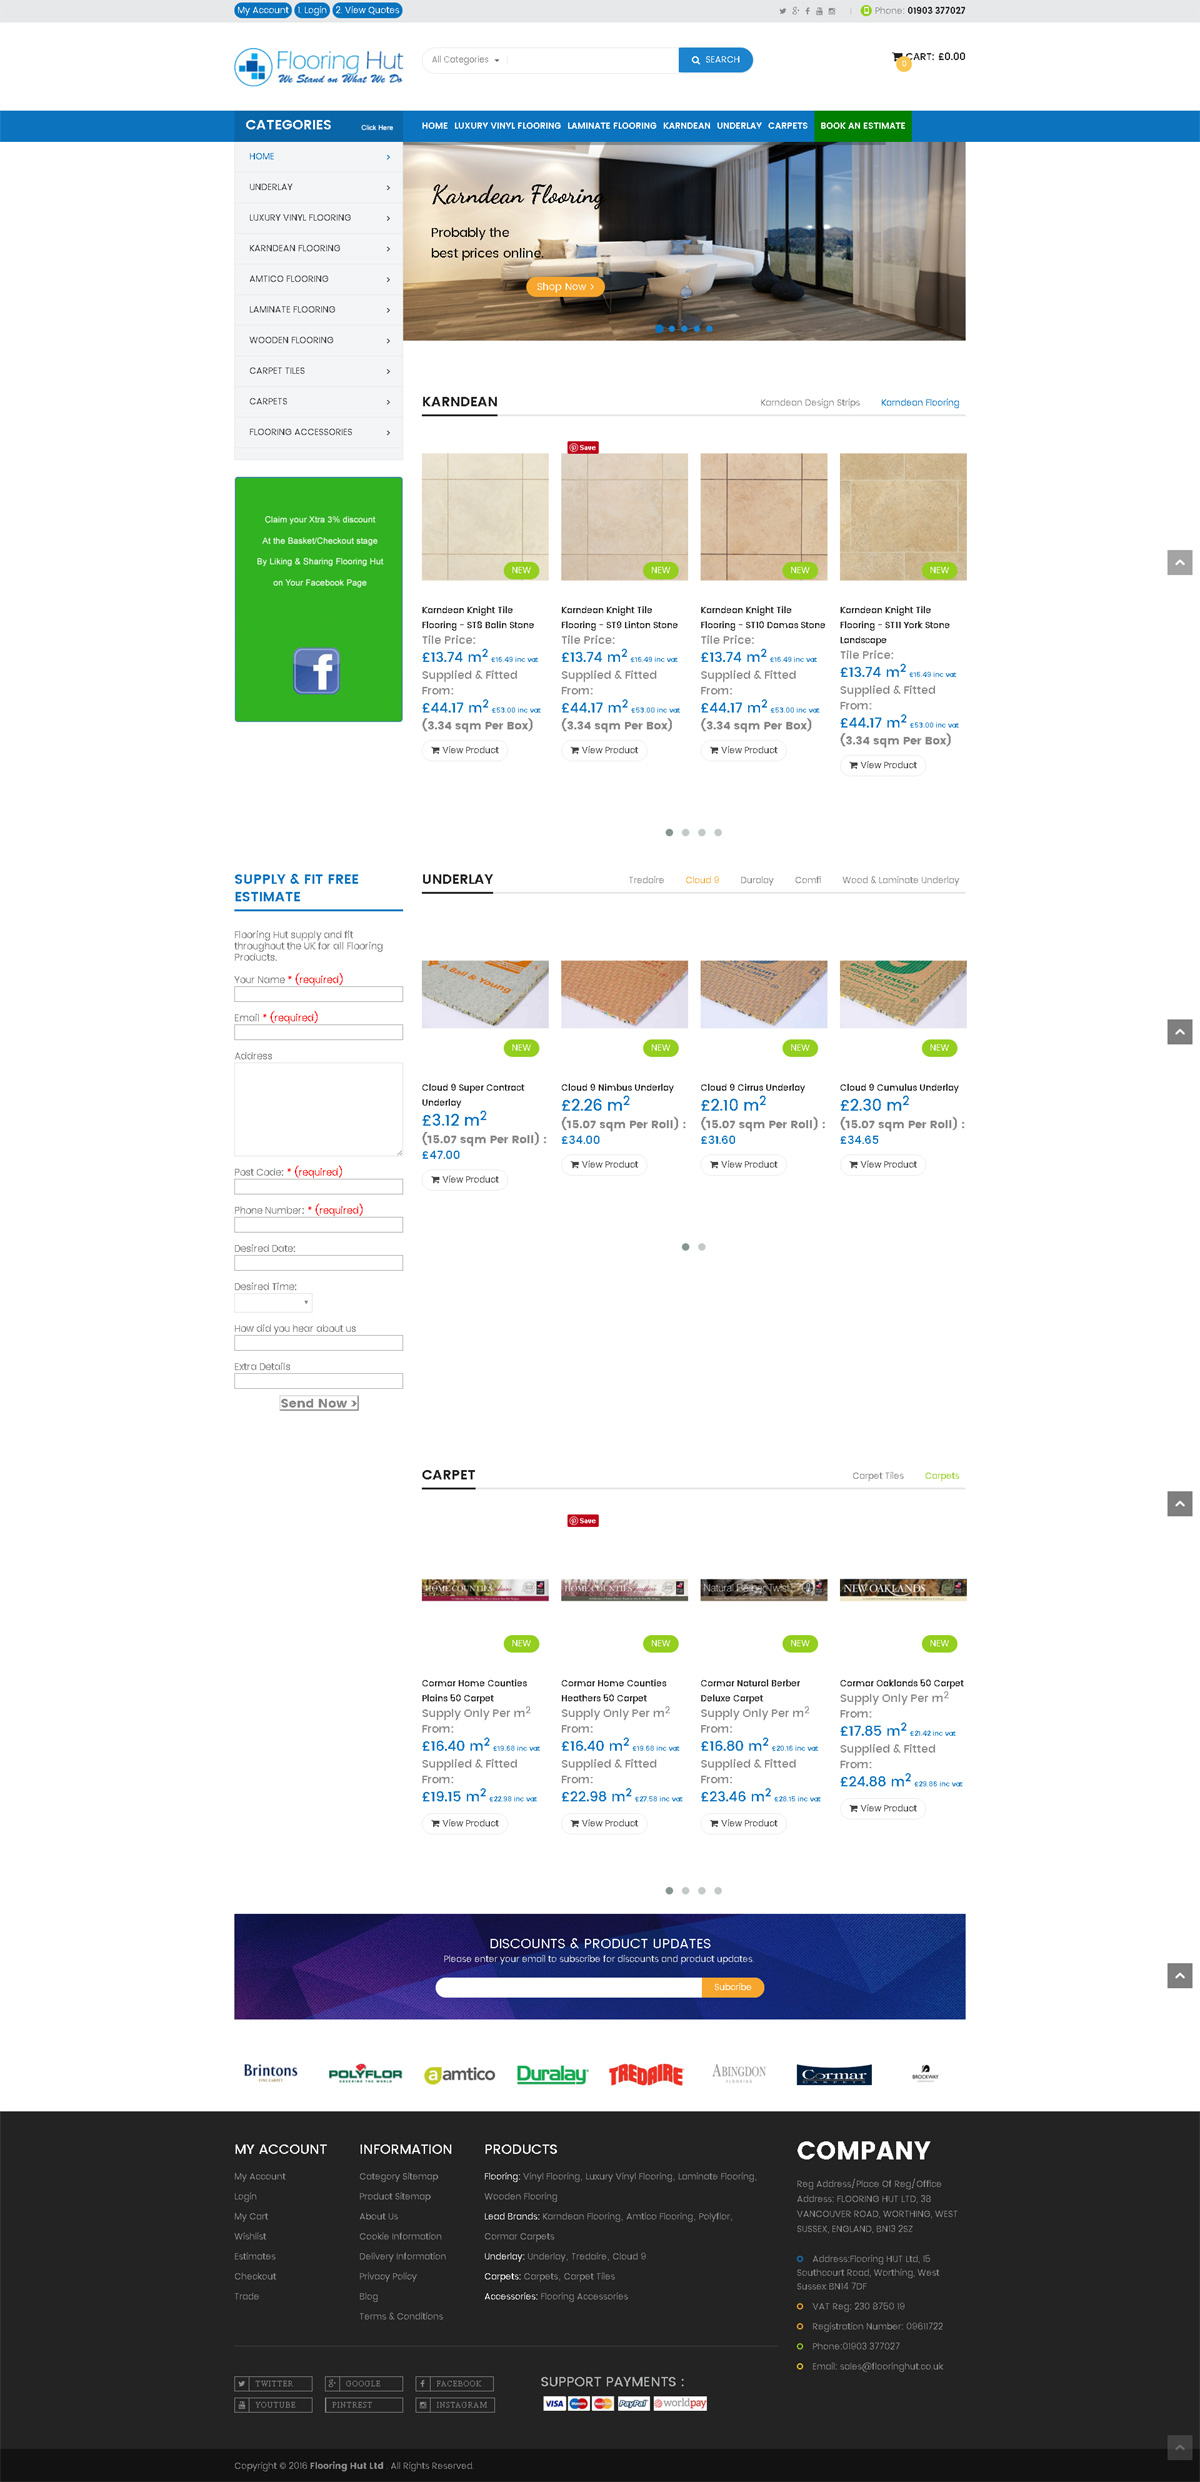Viewport: 1200px width, 2482px height.
Task: Click the Pinterest Save badge above Carpet products
Action: (x=583, y=1520)
